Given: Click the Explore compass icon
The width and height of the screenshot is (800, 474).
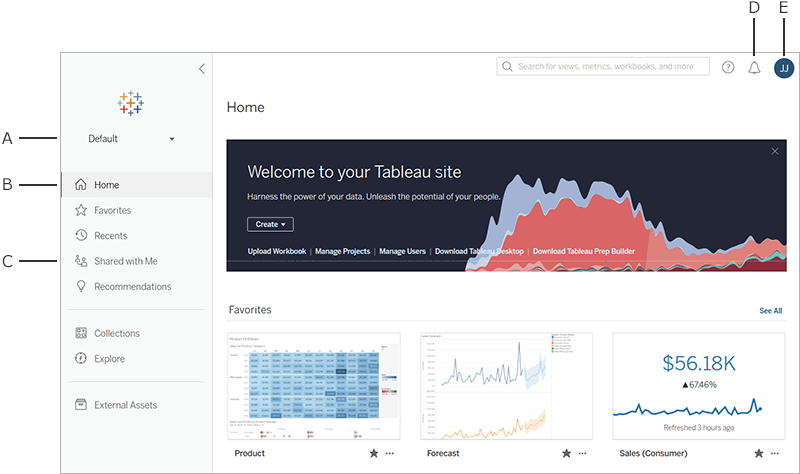Looking at the screenshot, I should 81,358.
